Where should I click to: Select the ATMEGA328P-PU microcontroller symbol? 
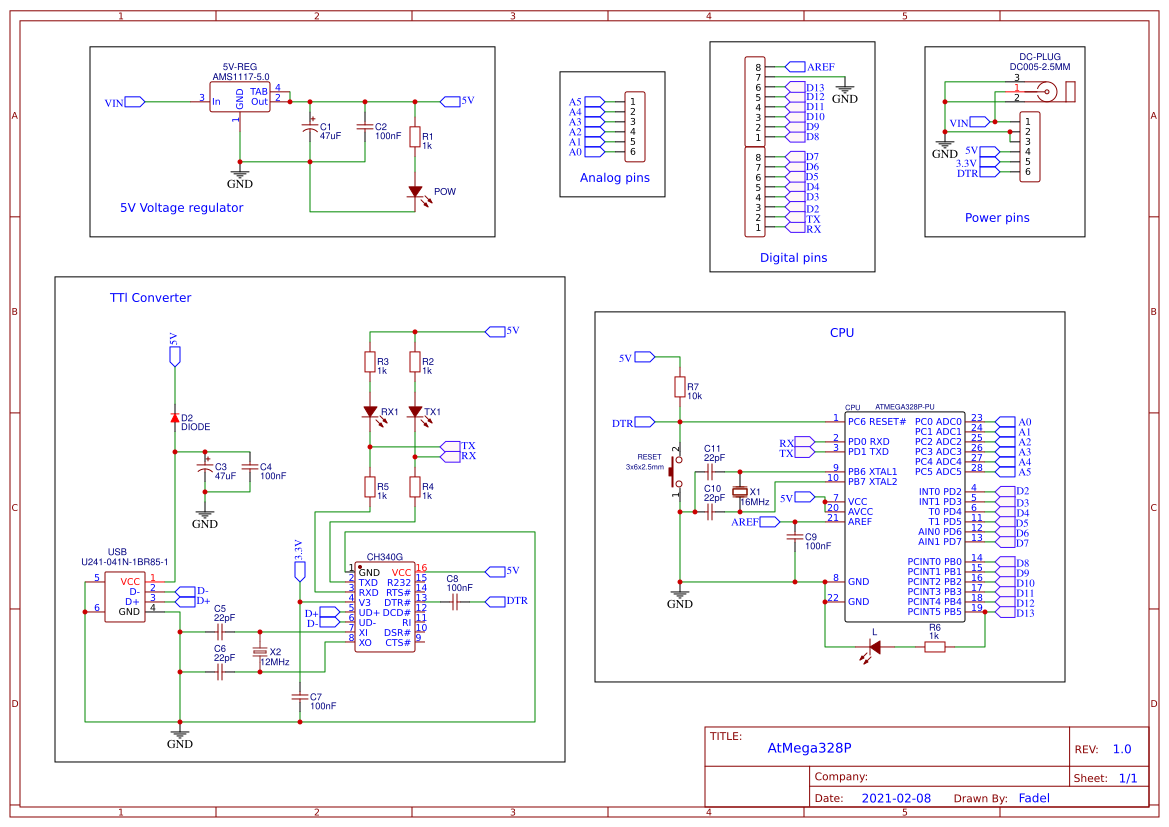905,515
